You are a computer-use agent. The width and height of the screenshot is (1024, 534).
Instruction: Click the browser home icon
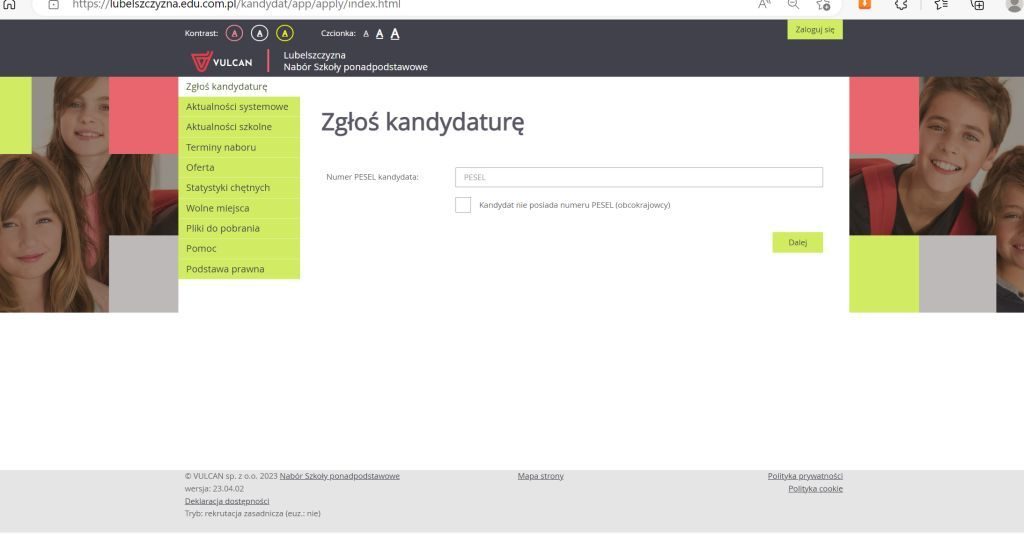pyautogui.click(x=11, y=4)
